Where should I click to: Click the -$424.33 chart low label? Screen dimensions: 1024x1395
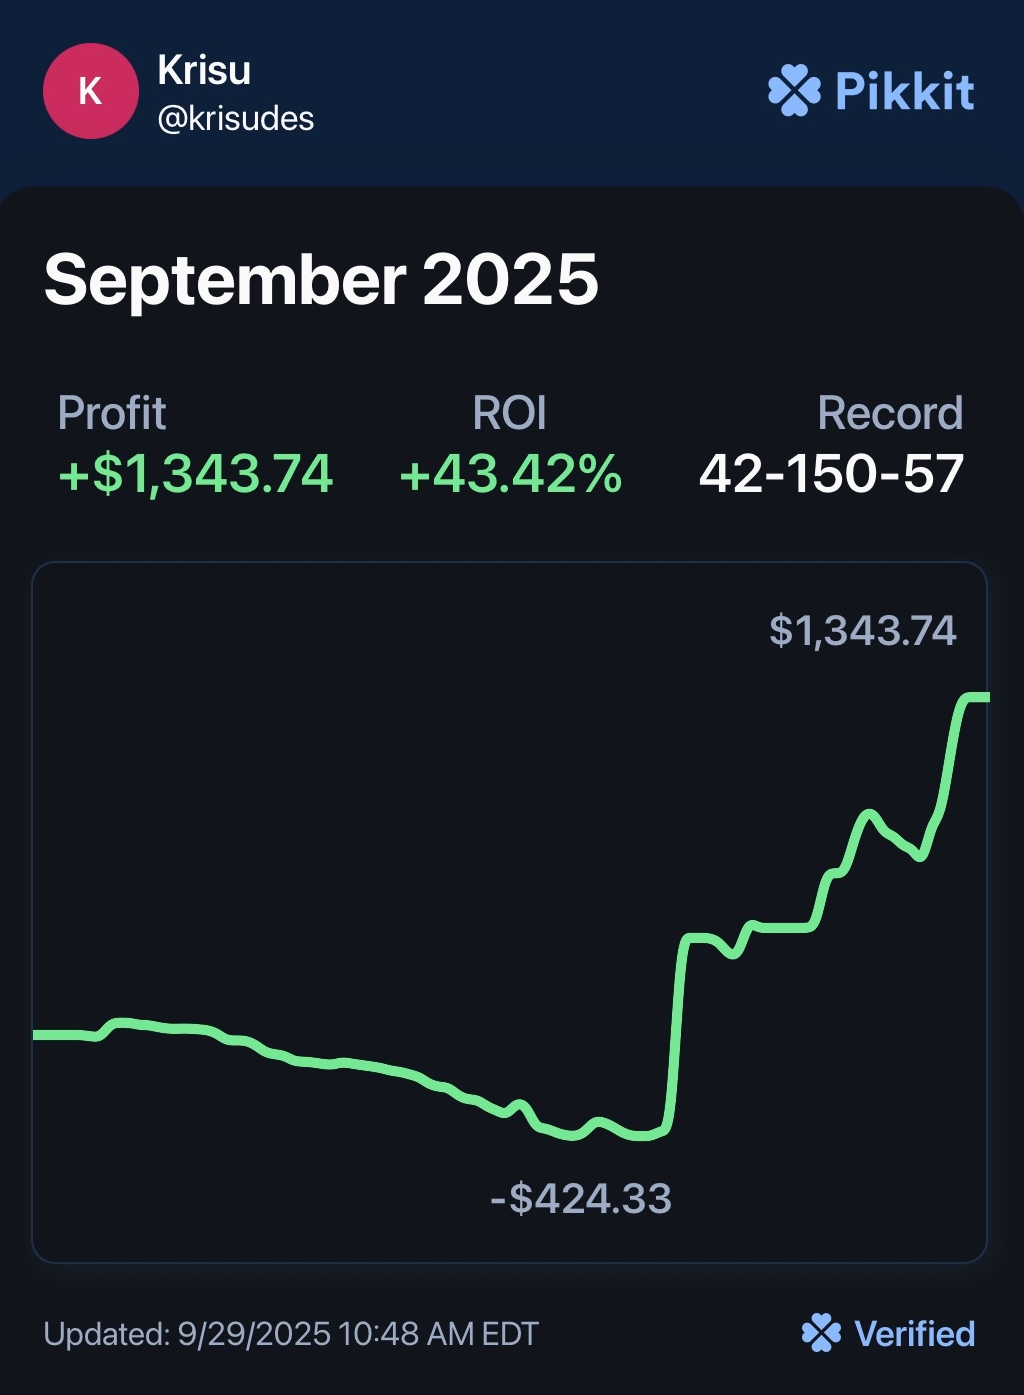(581, 1197)
